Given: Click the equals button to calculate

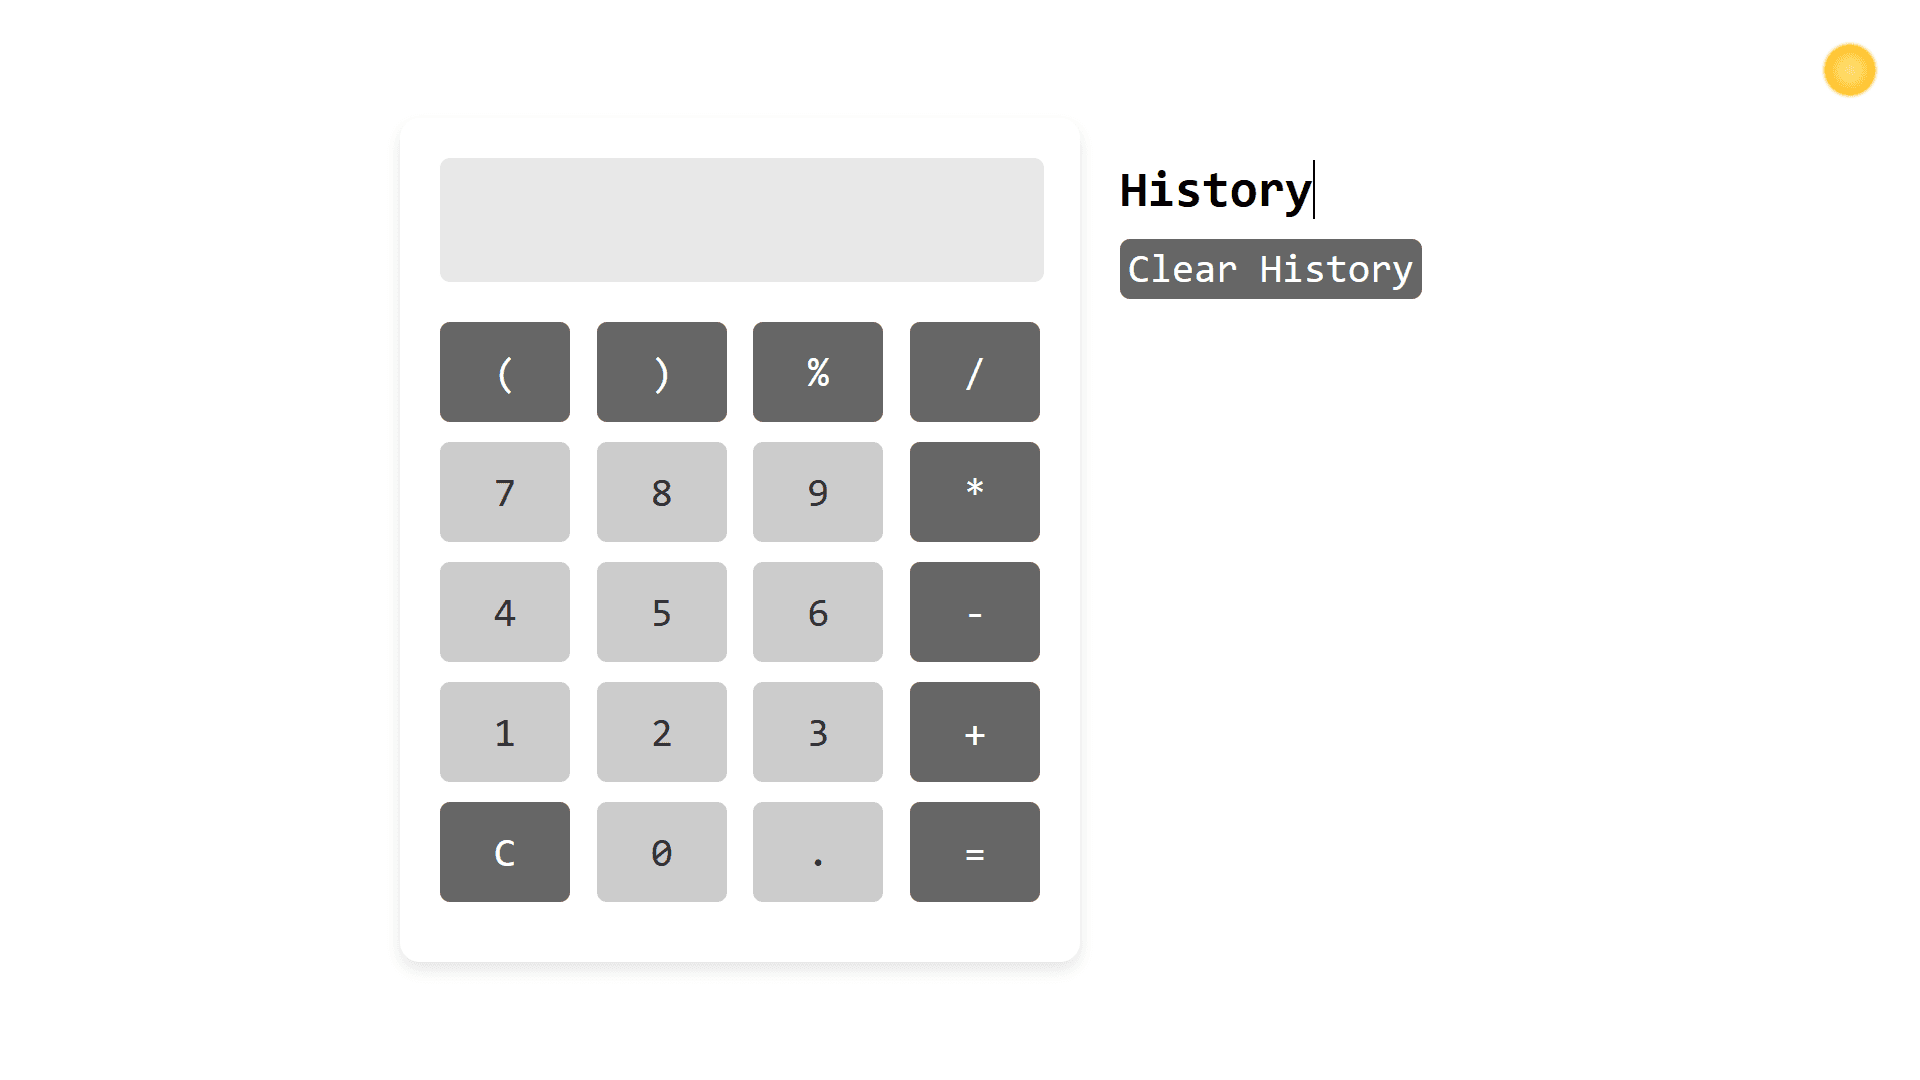Looking at the screenshot, I should [975, 852].
